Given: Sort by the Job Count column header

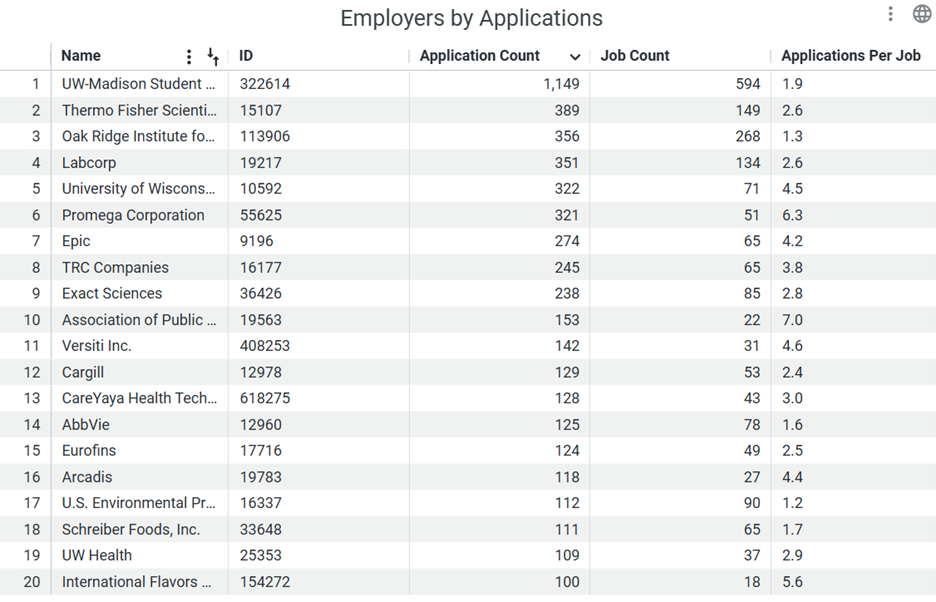Looking at the screenshot, I should tap(635, 56).
